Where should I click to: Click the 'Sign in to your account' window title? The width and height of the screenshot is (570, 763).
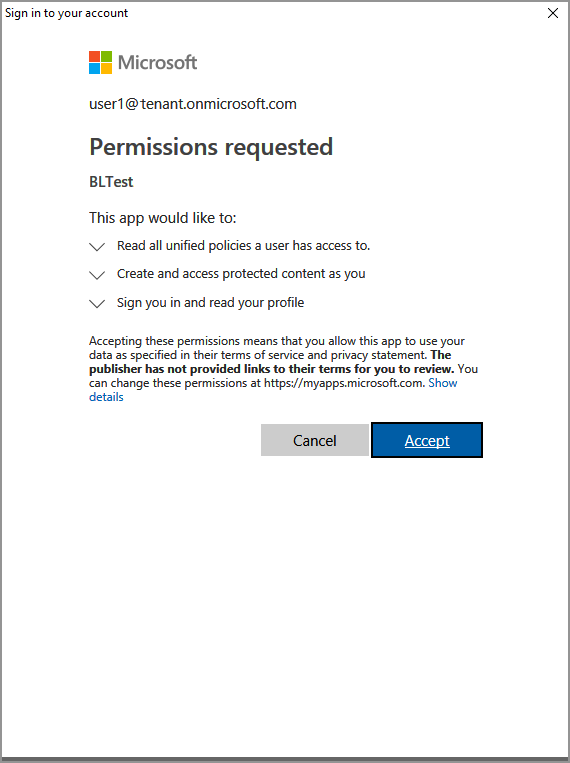click(x=66, y=13)
